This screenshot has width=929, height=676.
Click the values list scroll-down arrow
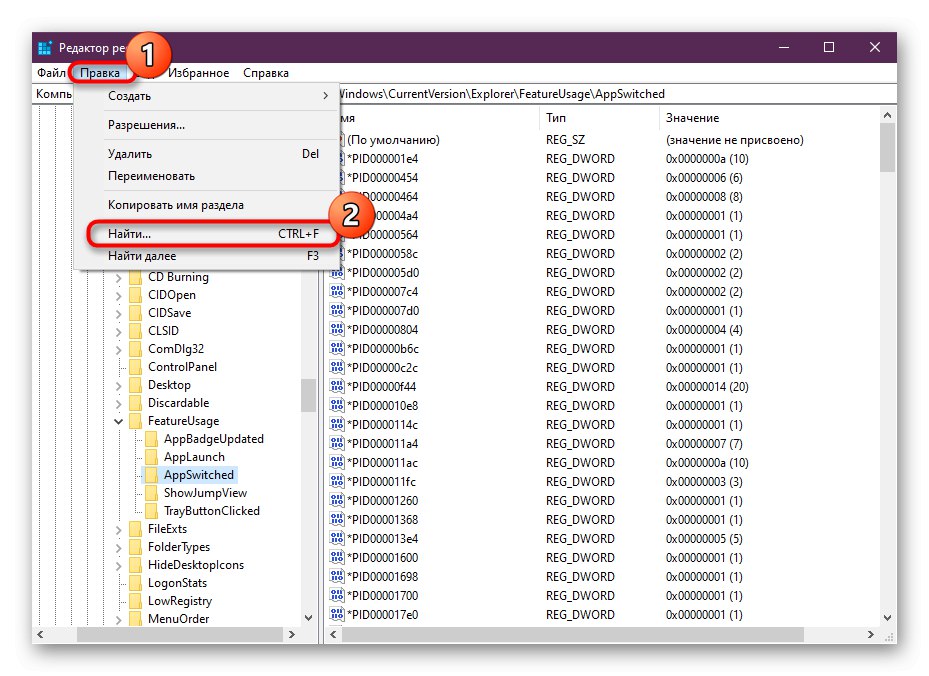pos(887,617)
